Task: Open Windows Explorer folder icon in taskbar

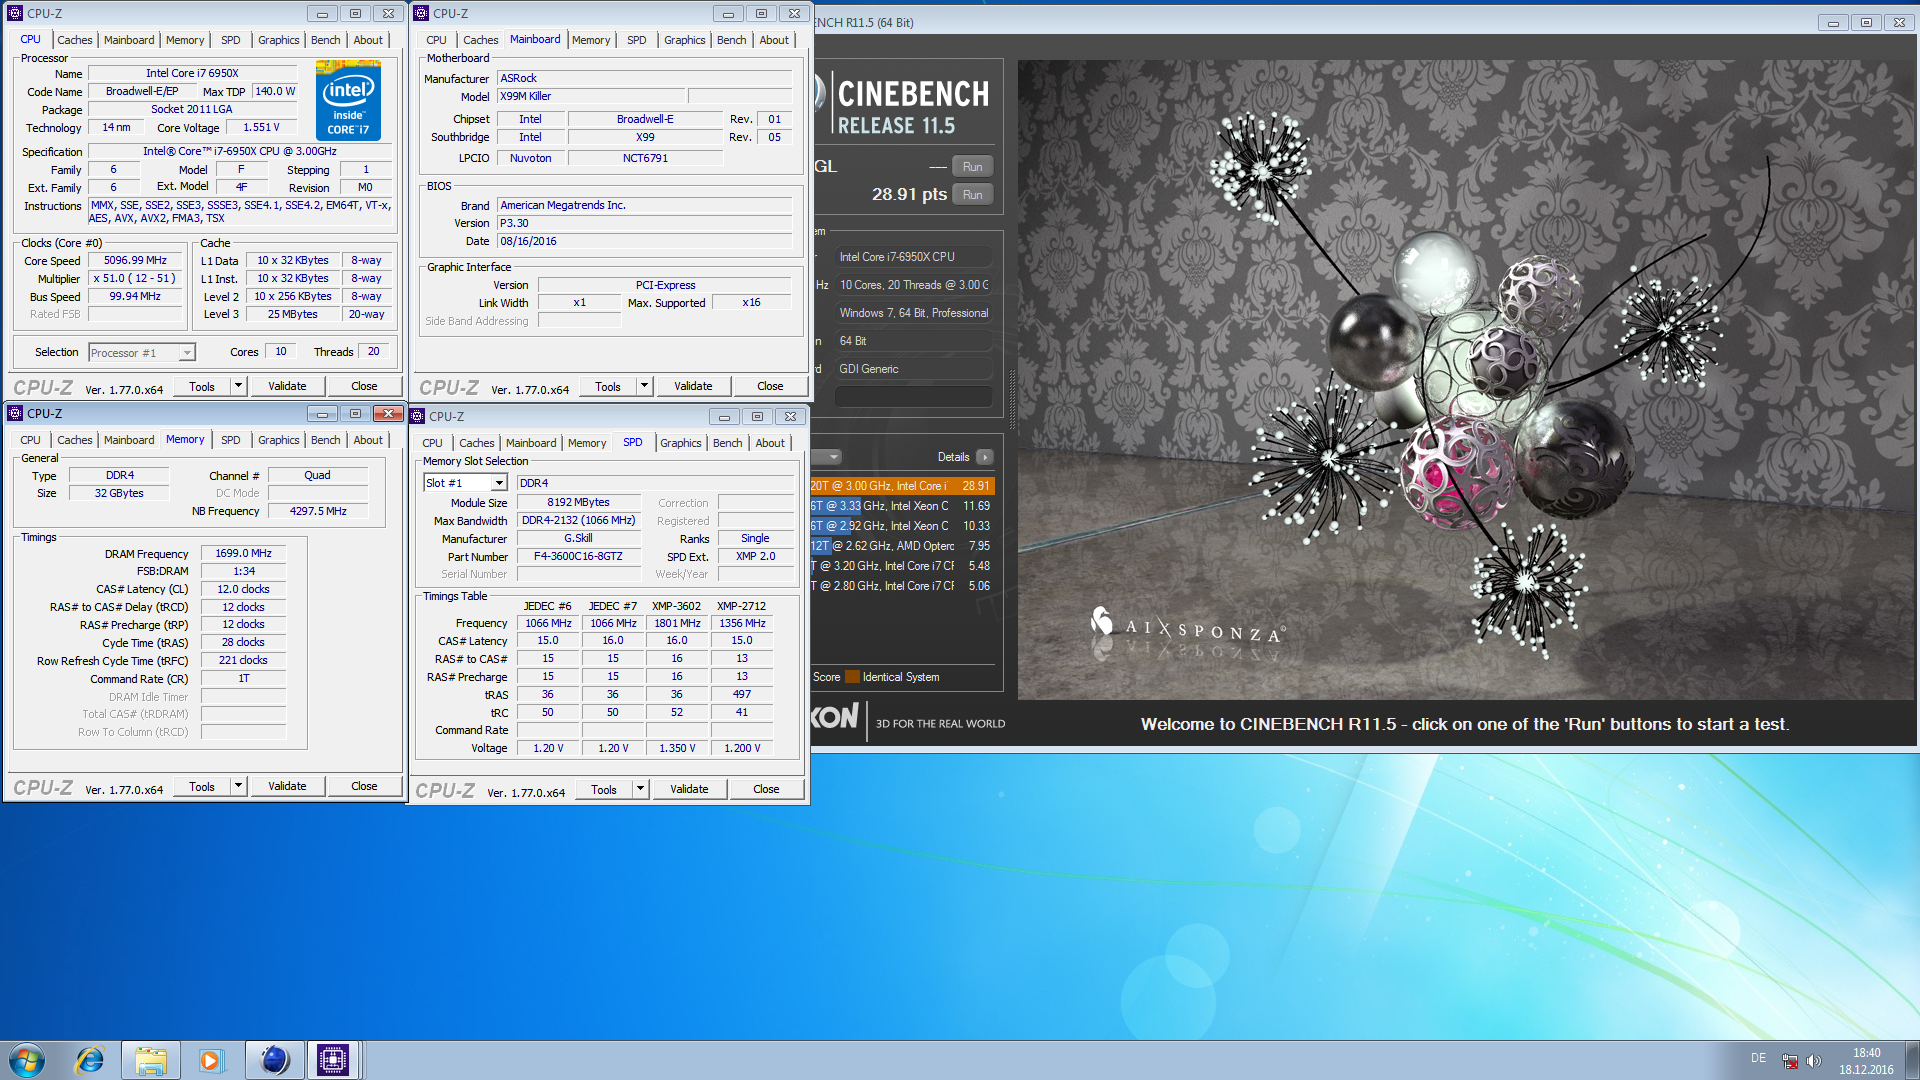Action: [x=151, y=1059]
